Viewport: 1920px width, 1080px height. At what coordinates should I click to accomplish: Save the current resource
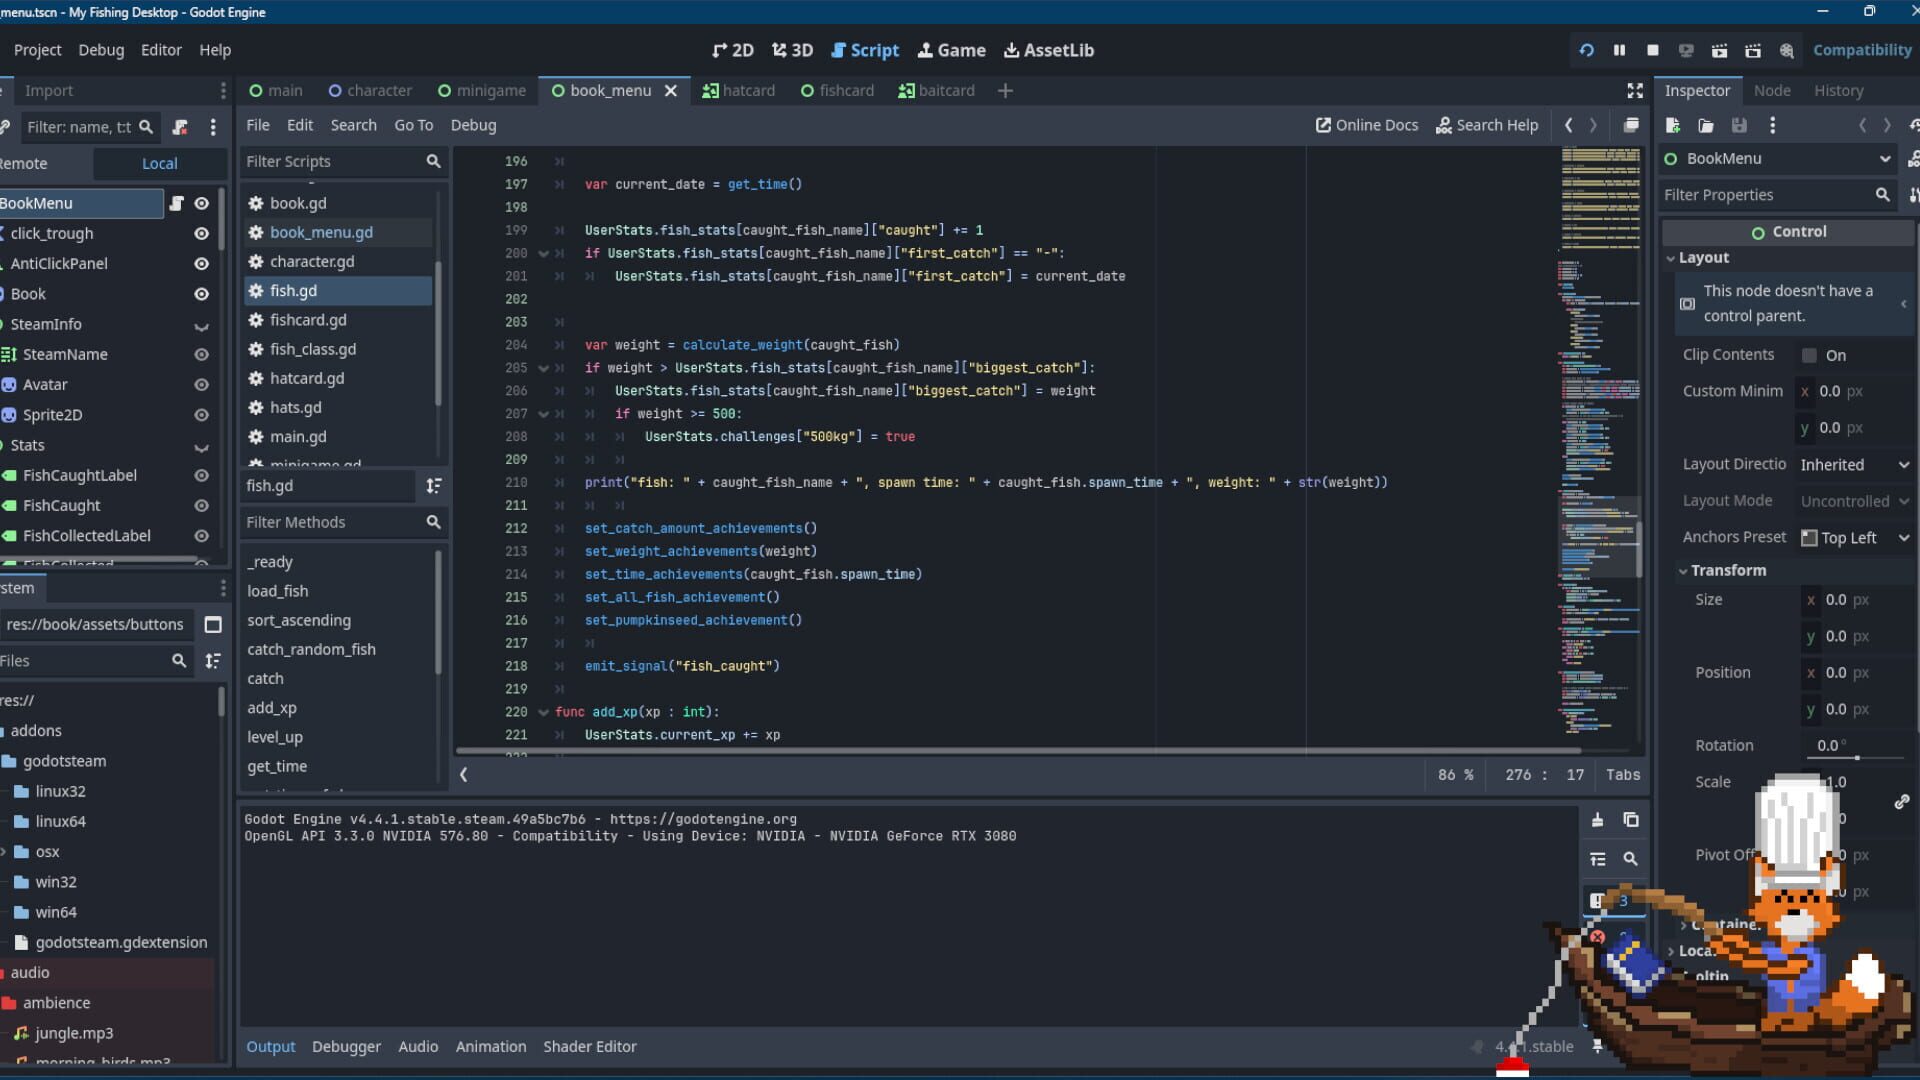[x=1740, y=125]
